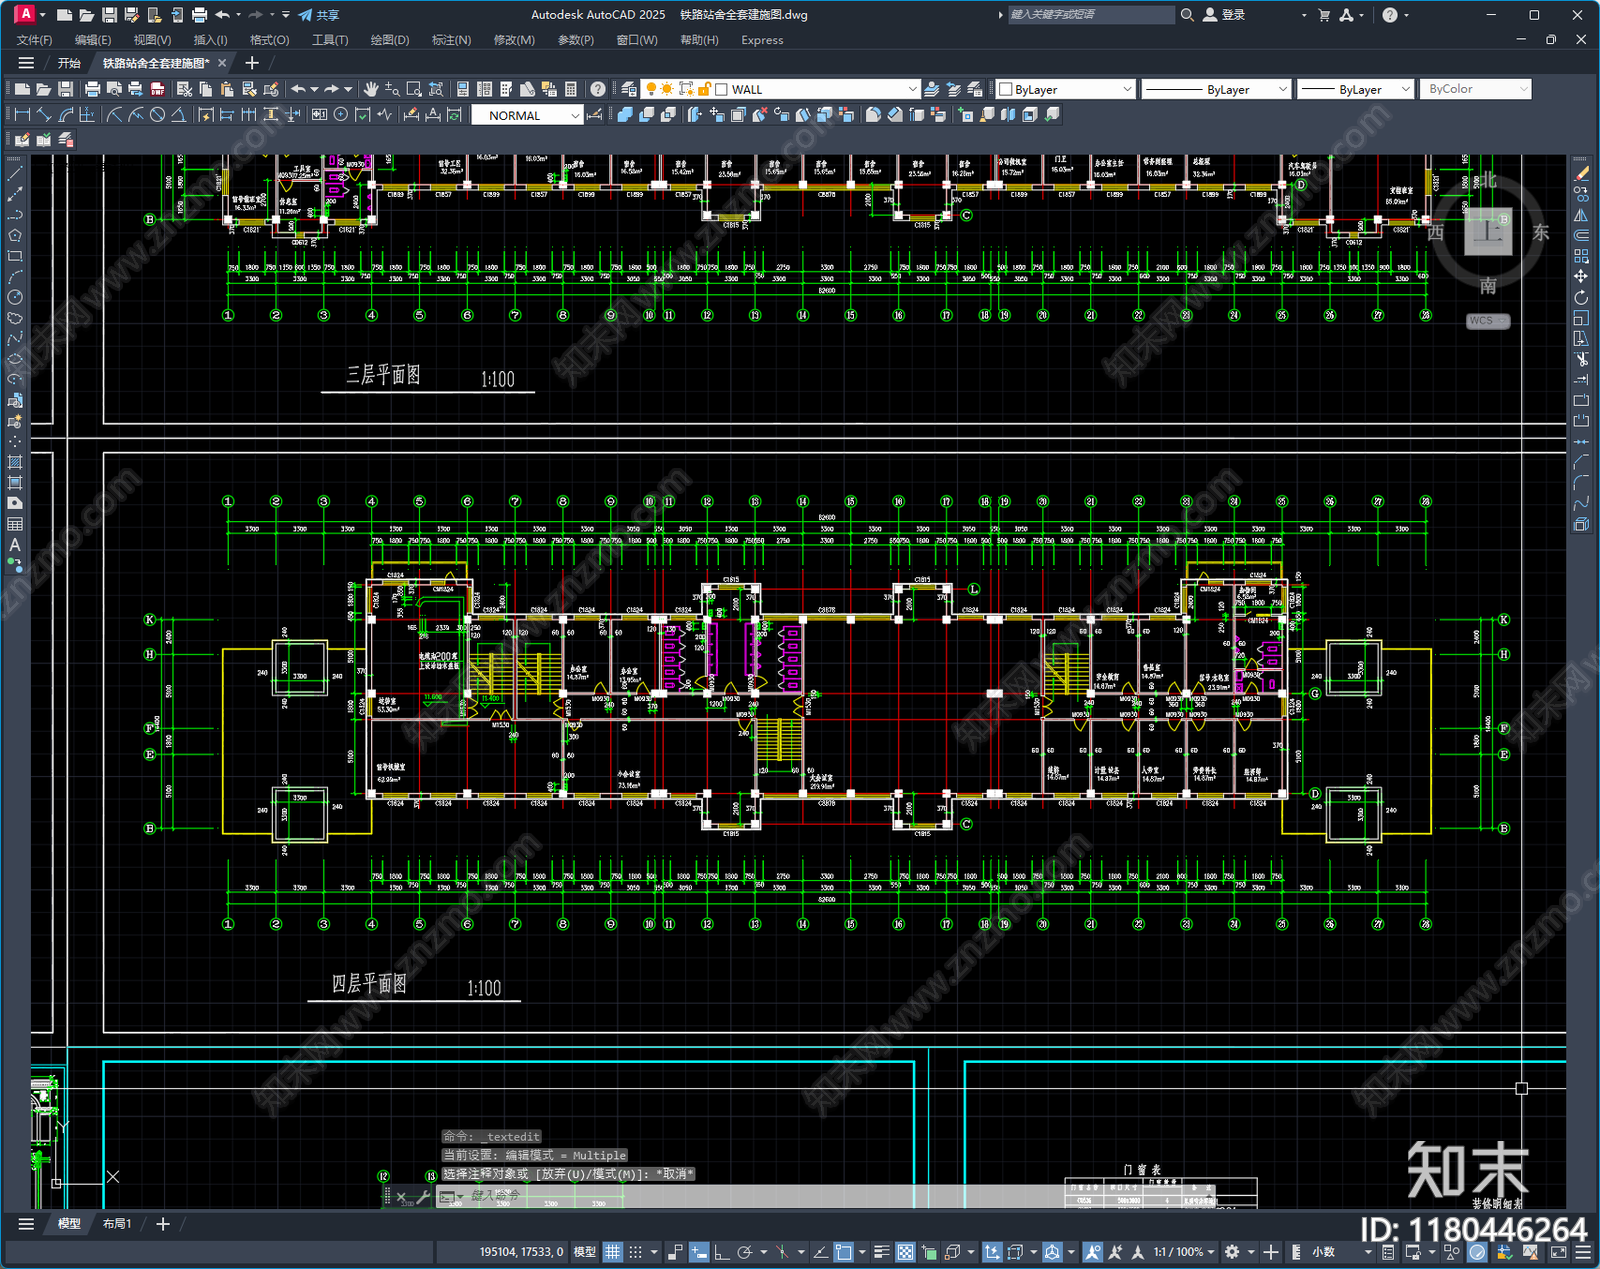Toggle lineweight display in the status bar
The height and width of the screenshot is (1269, 1600).
pos(881,1252)
